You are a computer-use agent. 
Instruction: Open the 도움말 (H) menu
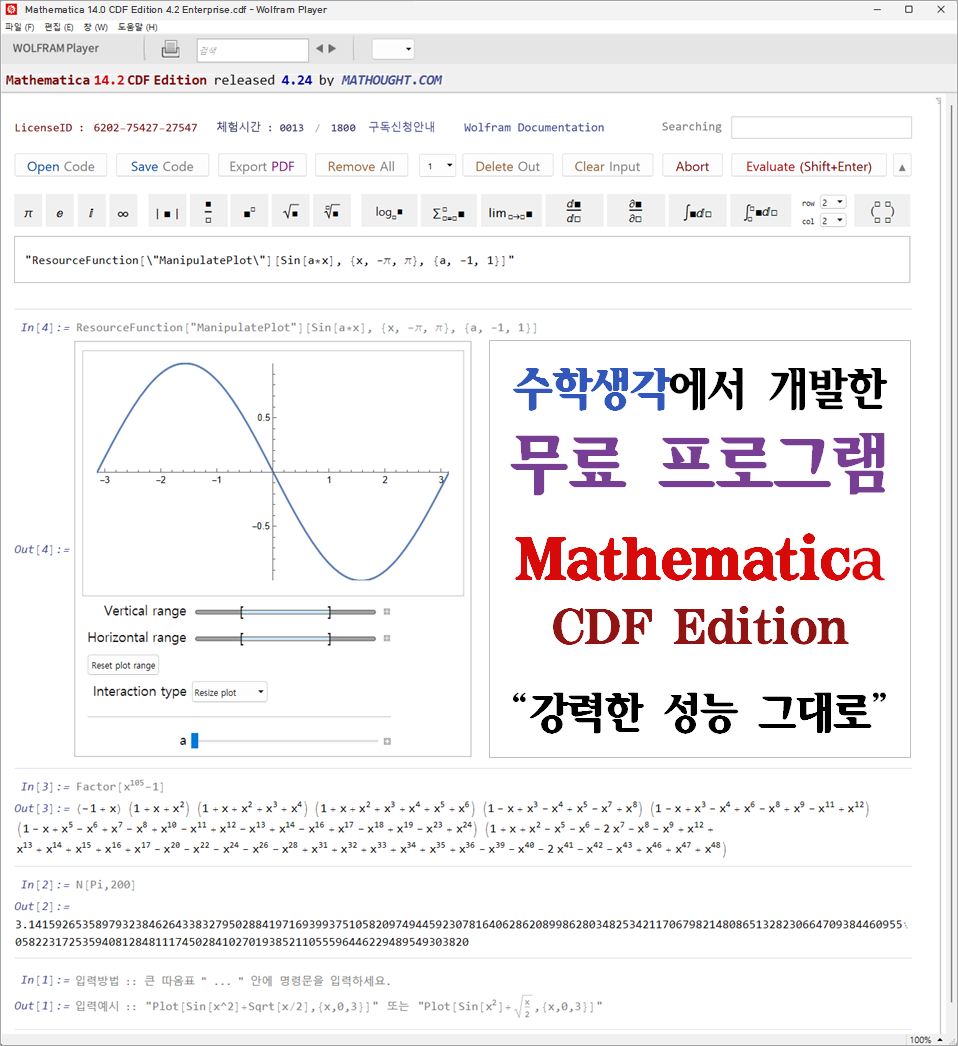pos(137,27)
